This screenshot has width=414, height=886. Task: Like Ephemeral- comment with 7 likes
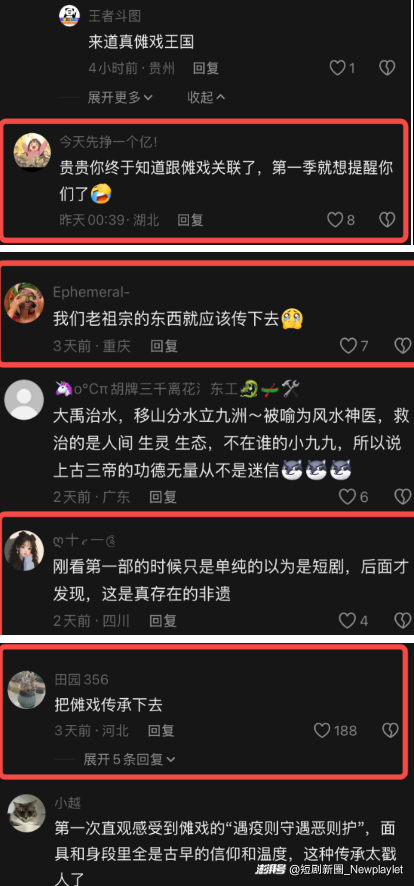(348, 346)
